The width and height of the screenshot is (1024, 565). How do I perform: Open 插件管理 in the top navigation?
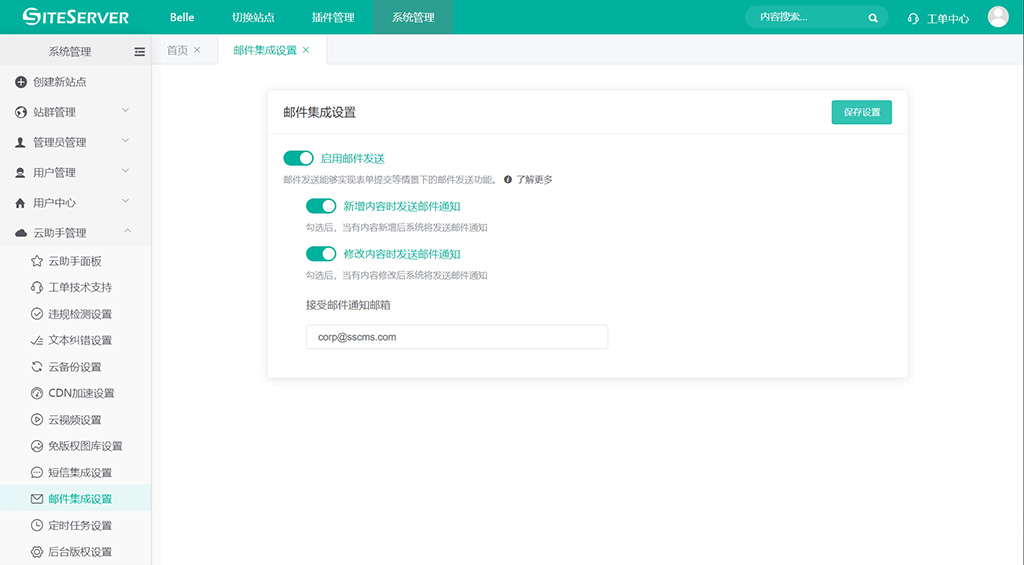(333, 18)
